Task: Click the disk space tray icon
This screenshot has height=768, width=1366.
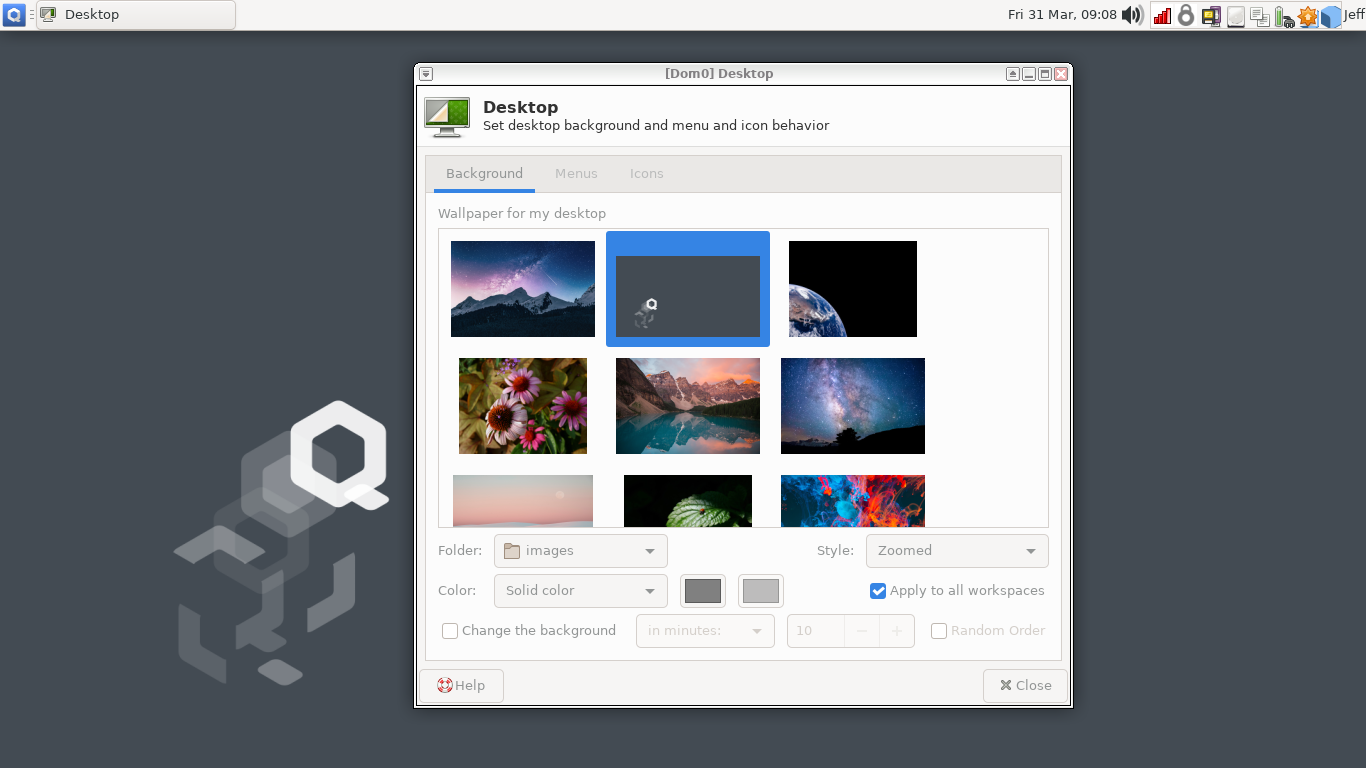Action: (1236, 16)
